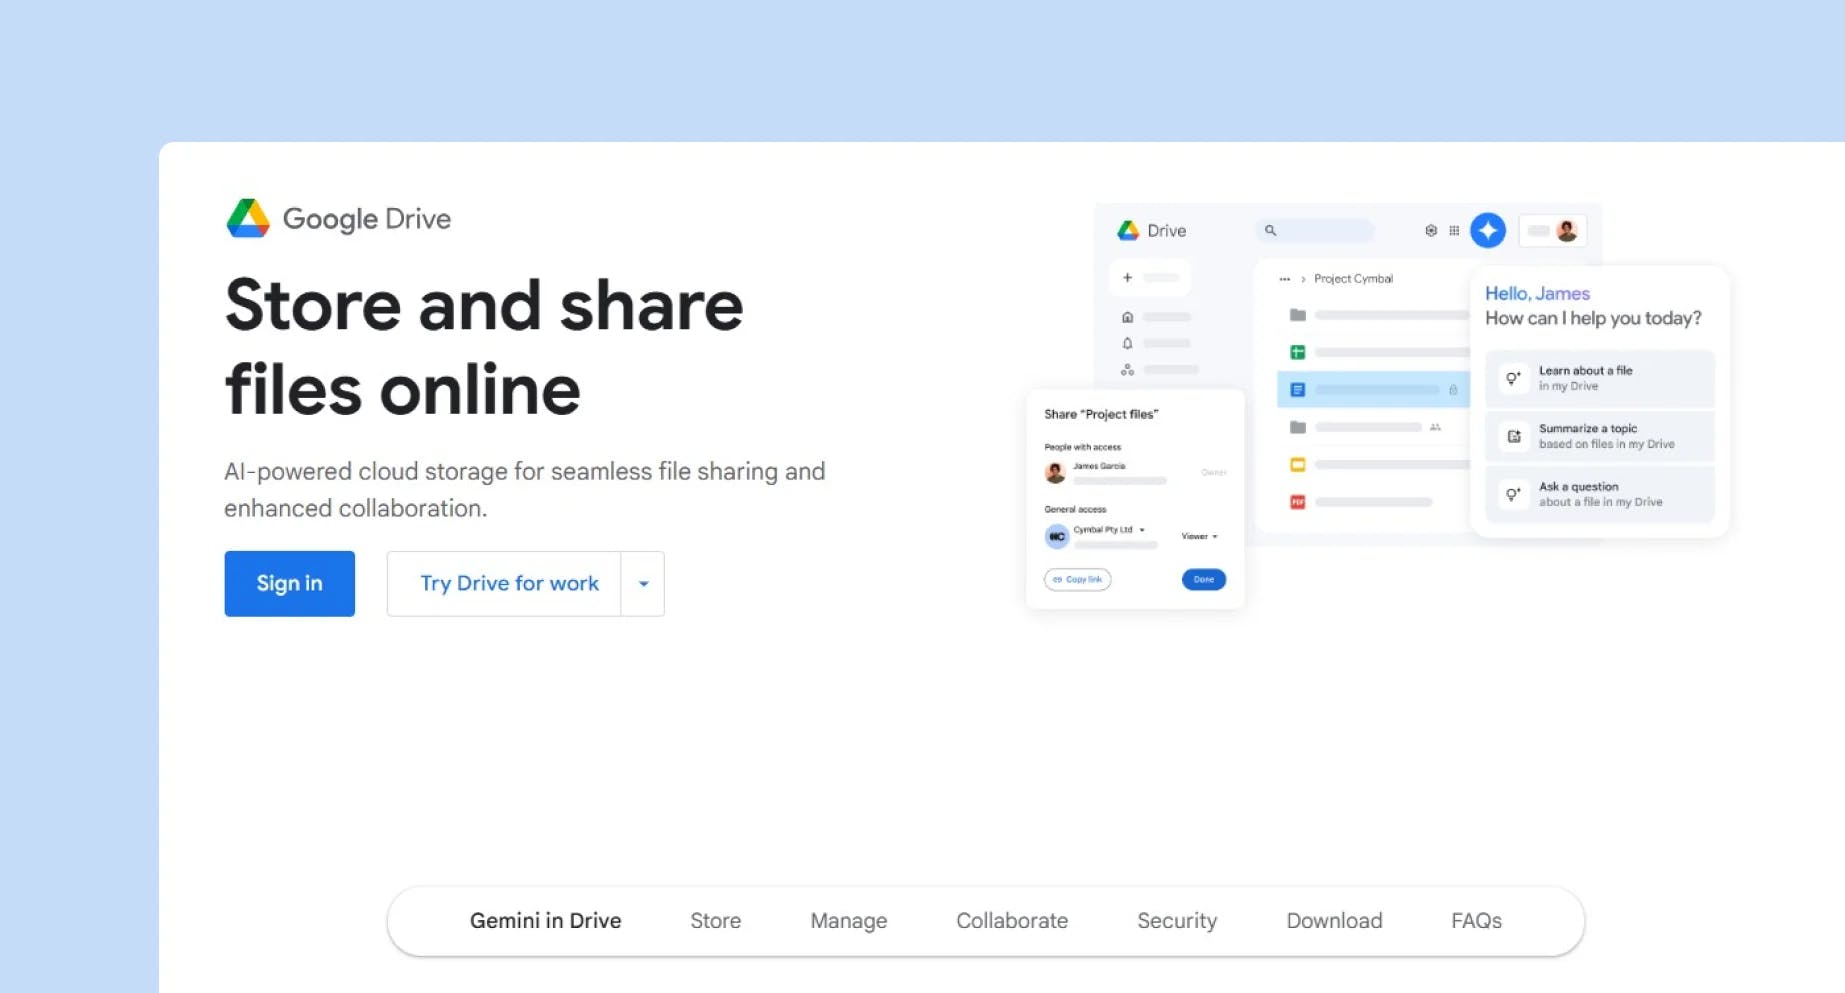This screenshot has width=1845, height=993.
Task: Click the top folder icon under Project Cymbal
Action: pos(1298,315)
